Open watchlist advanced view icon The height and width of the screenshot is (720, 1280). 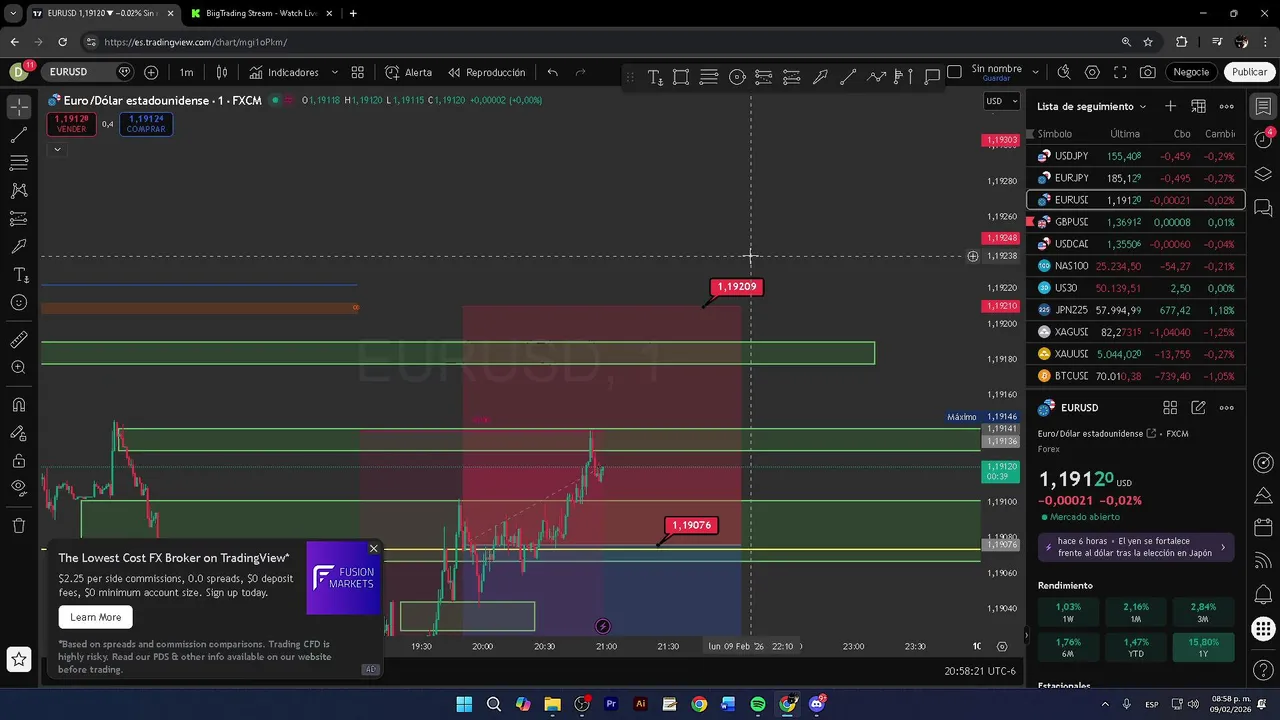1199,106
